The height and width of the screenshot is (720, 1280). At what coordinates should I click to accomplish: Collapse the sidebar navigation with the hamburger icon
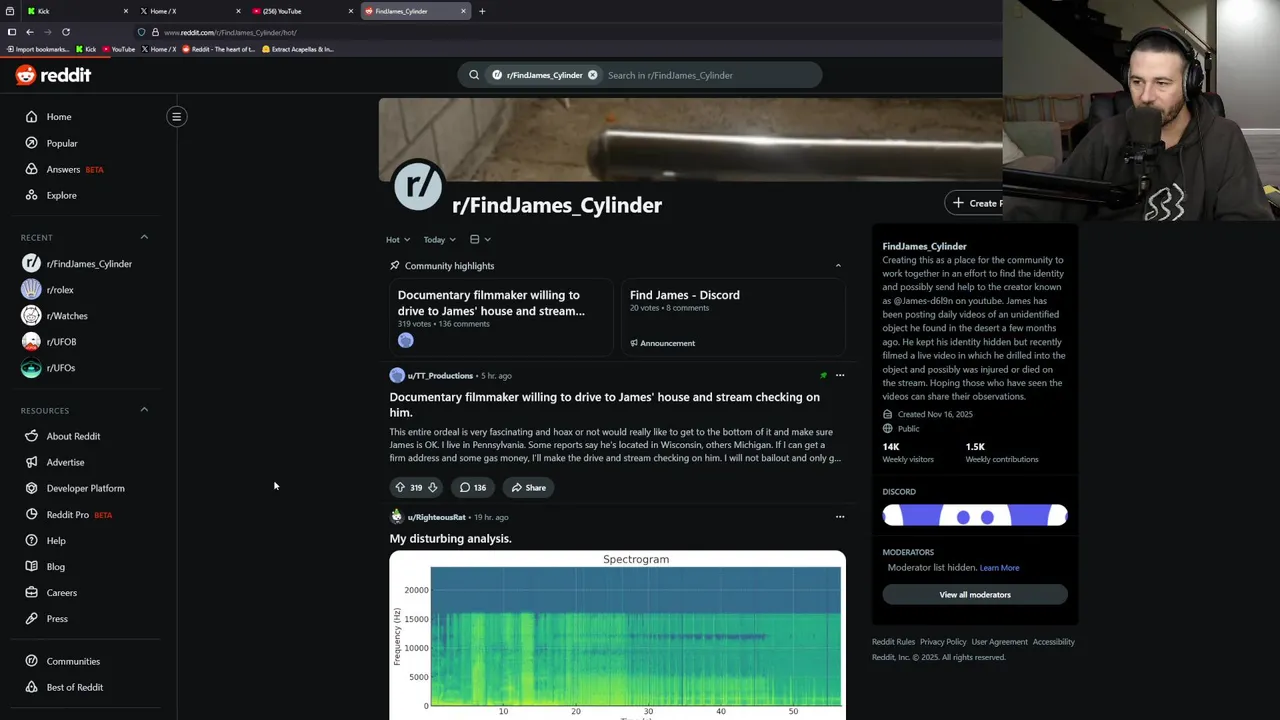click(176, 117)
